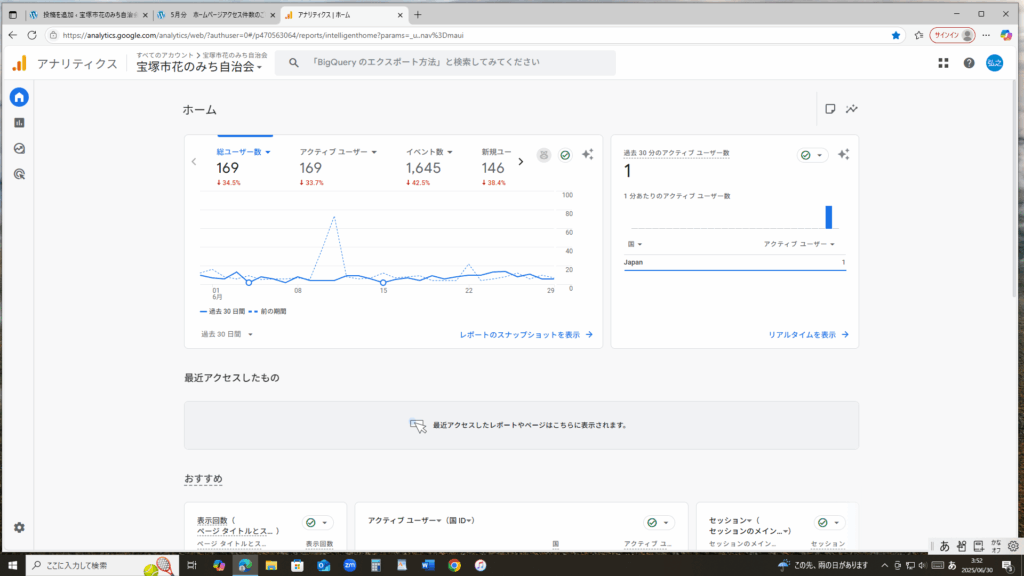Open the Explore icon in the left sidebar
Screen dimensions: 1024x576
click(x=19, y=149)
